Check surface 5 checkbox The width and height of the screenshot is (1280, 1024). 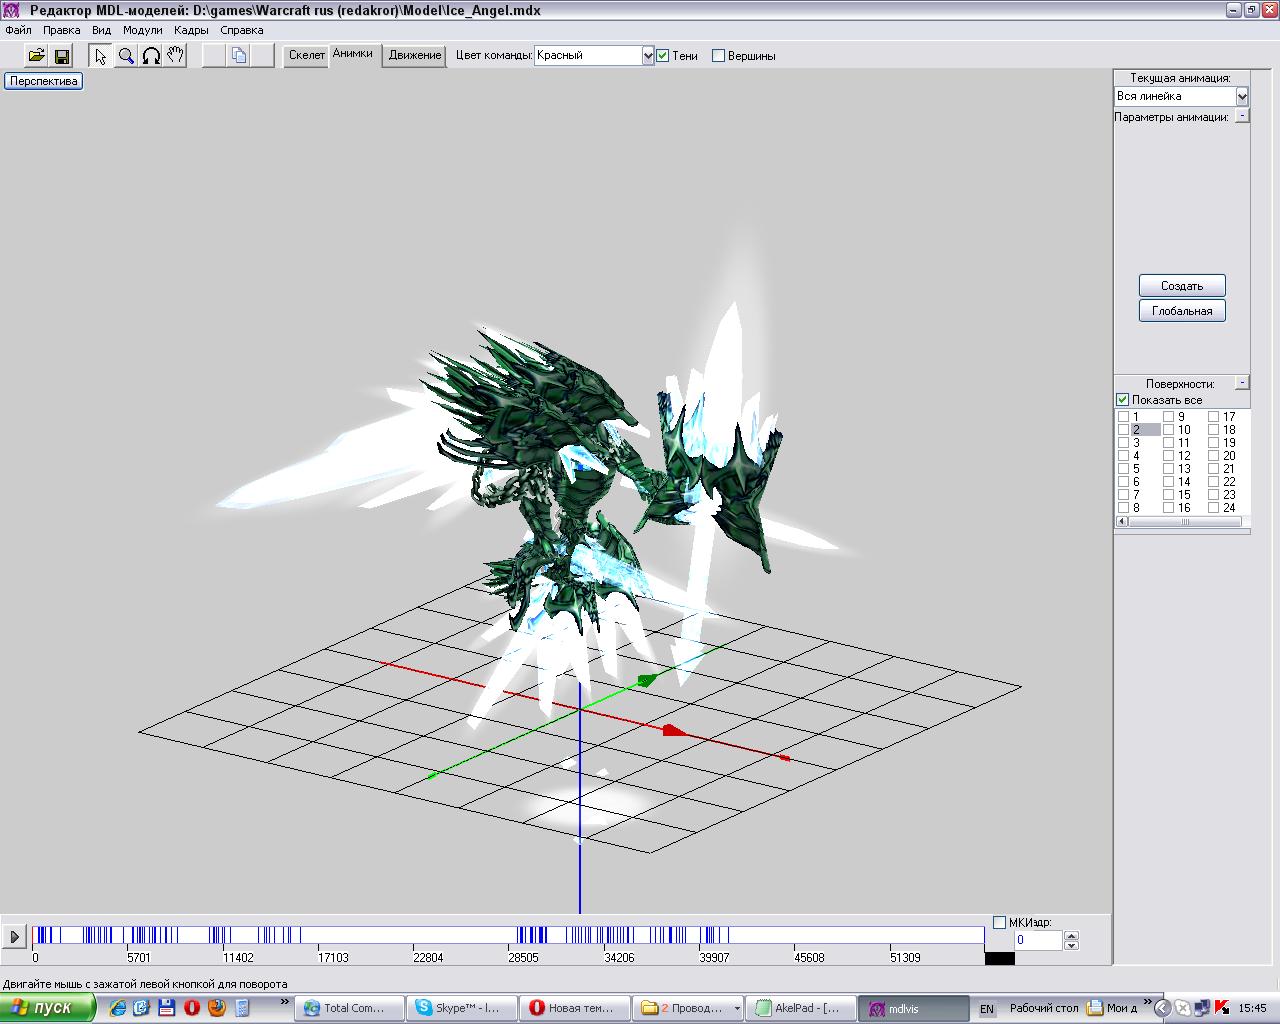point(1123,469)
